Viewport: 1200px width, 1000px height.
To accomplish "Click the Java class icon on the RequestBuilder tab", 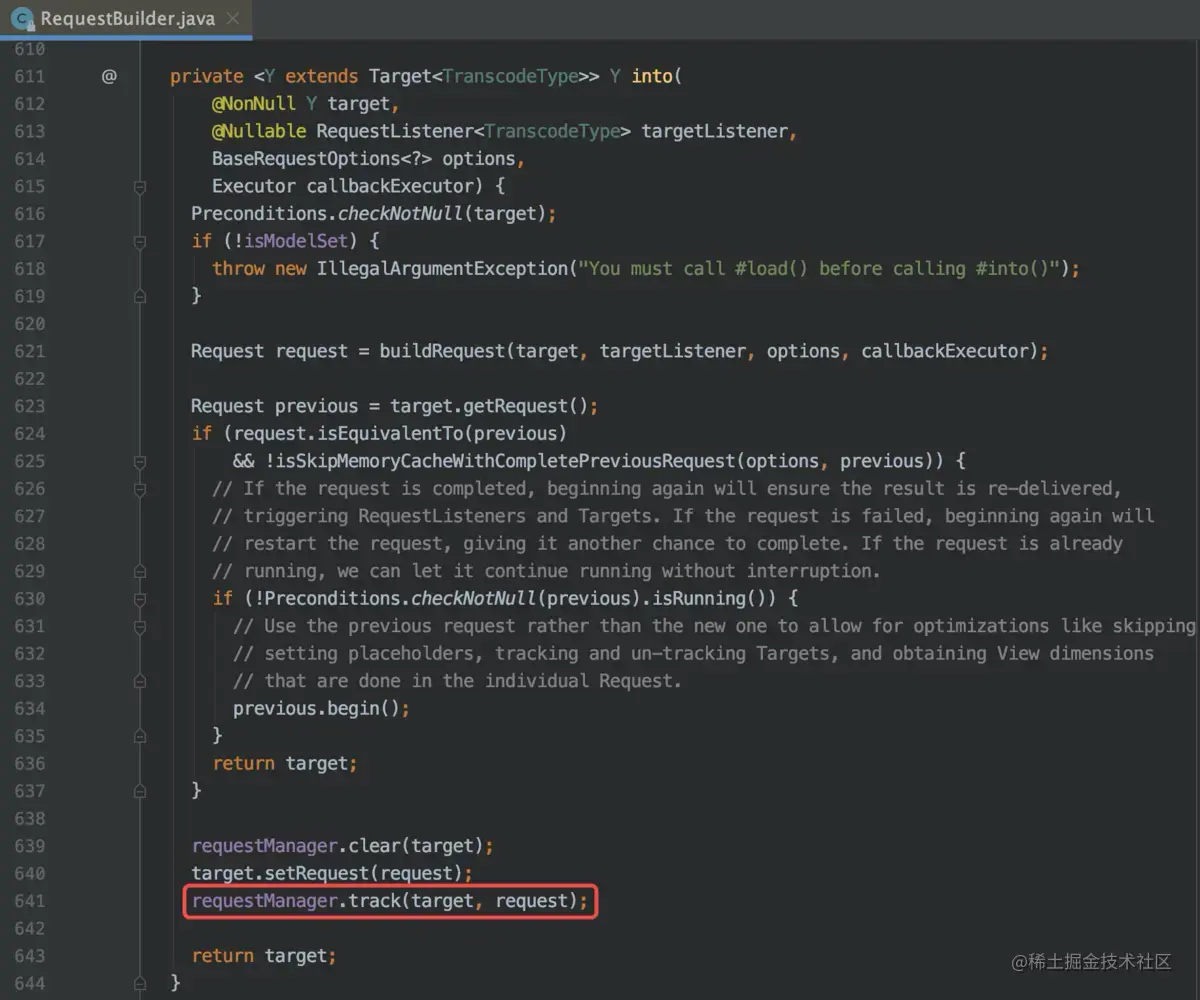I will click(22, 19).
